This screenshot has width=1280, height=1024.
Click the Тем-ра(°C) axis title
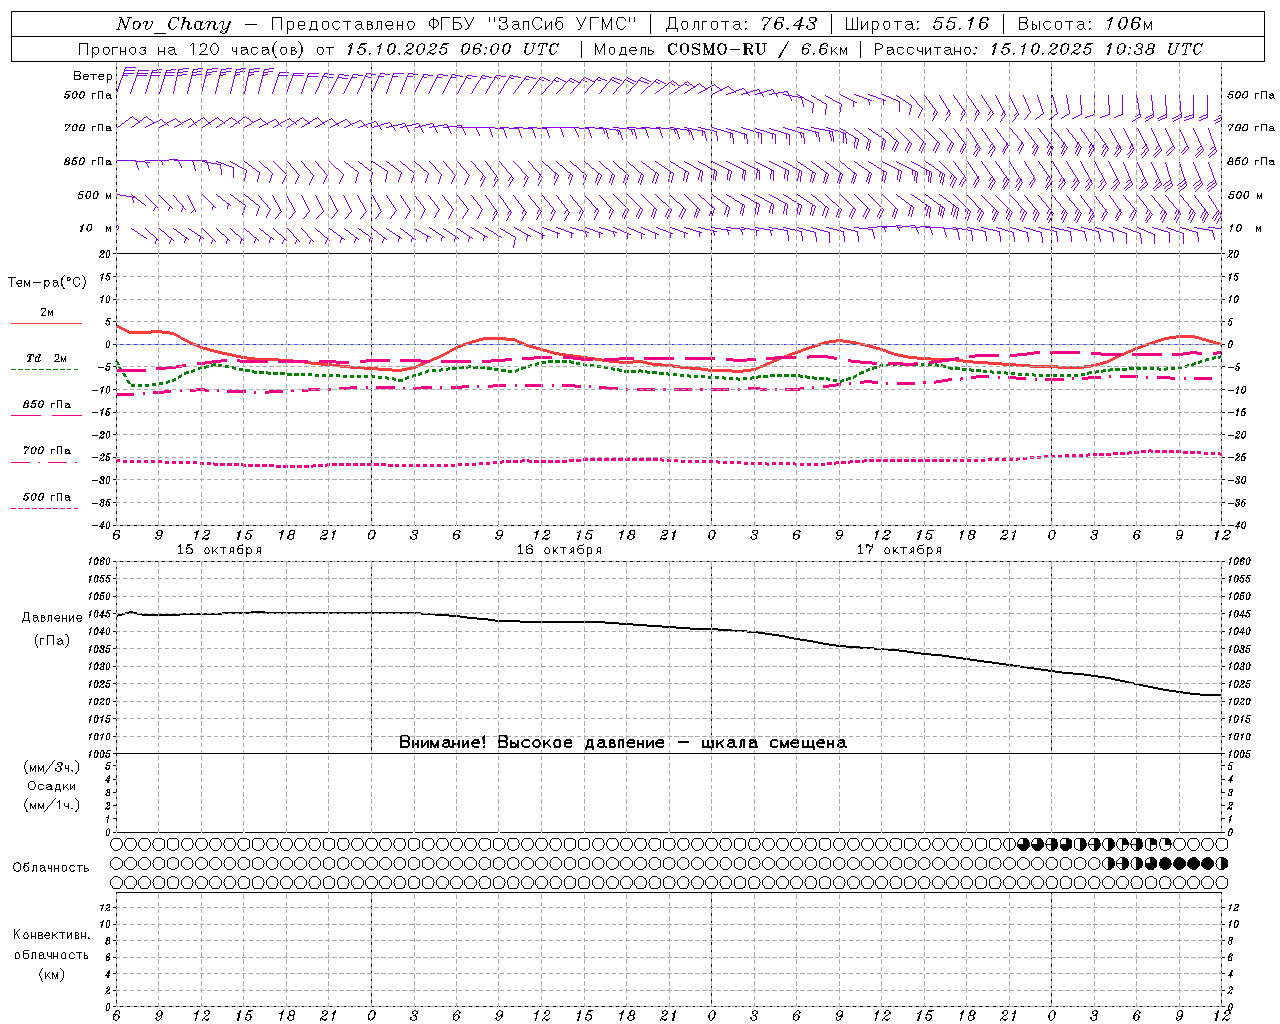coord(47,283)
